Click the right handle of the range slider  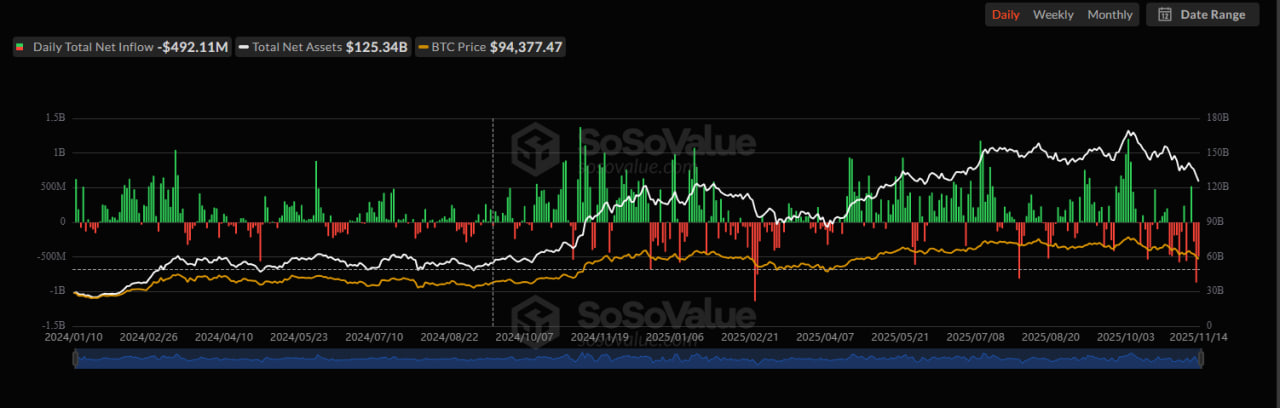click(1198, 360)
